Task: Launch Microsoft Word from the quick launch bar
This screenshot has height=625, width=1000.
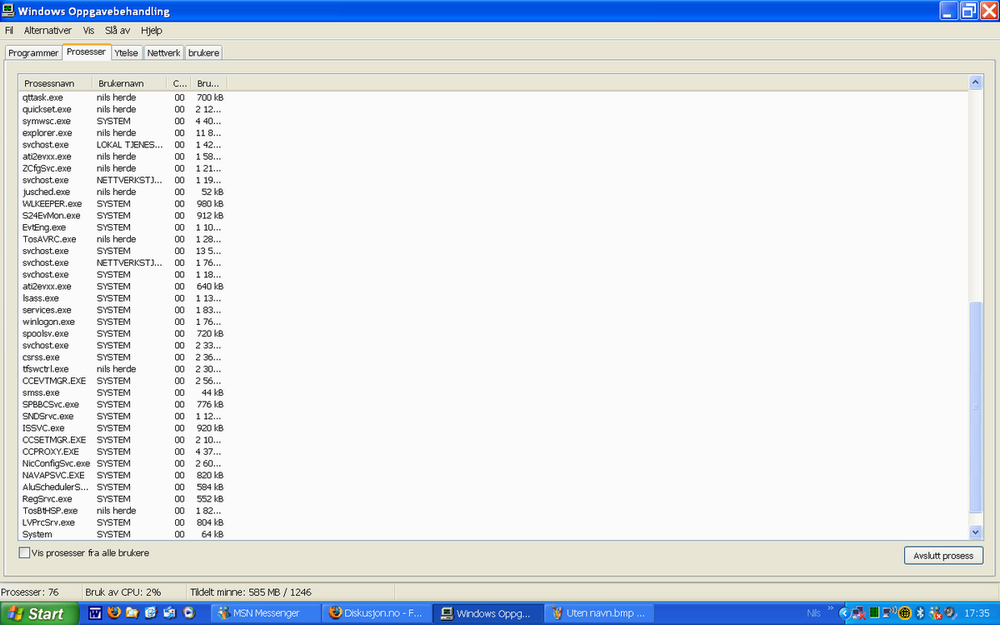Action: 95,613
